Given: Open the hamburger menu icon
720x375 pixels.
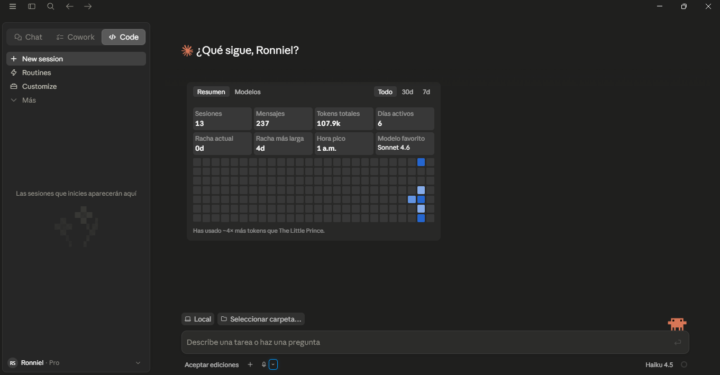Looking at the screenshot, I should click(12, 6).
